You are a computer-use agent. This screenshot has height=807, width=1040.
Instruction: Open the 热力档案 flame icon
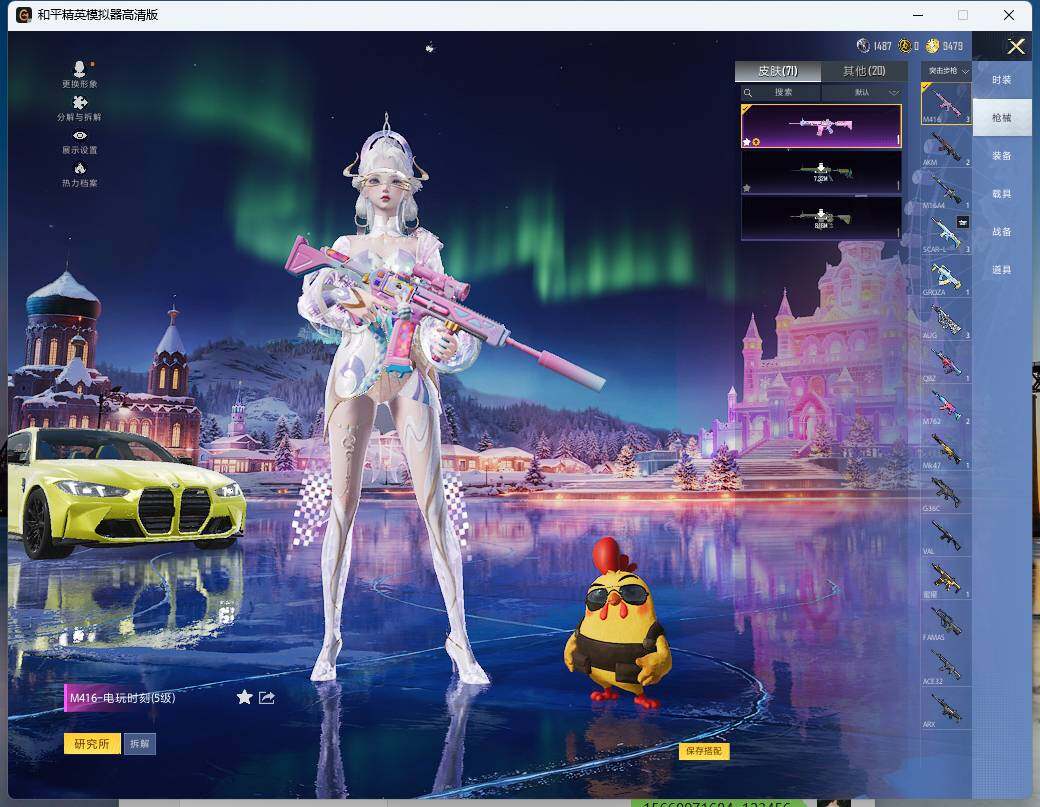point(80,168)
